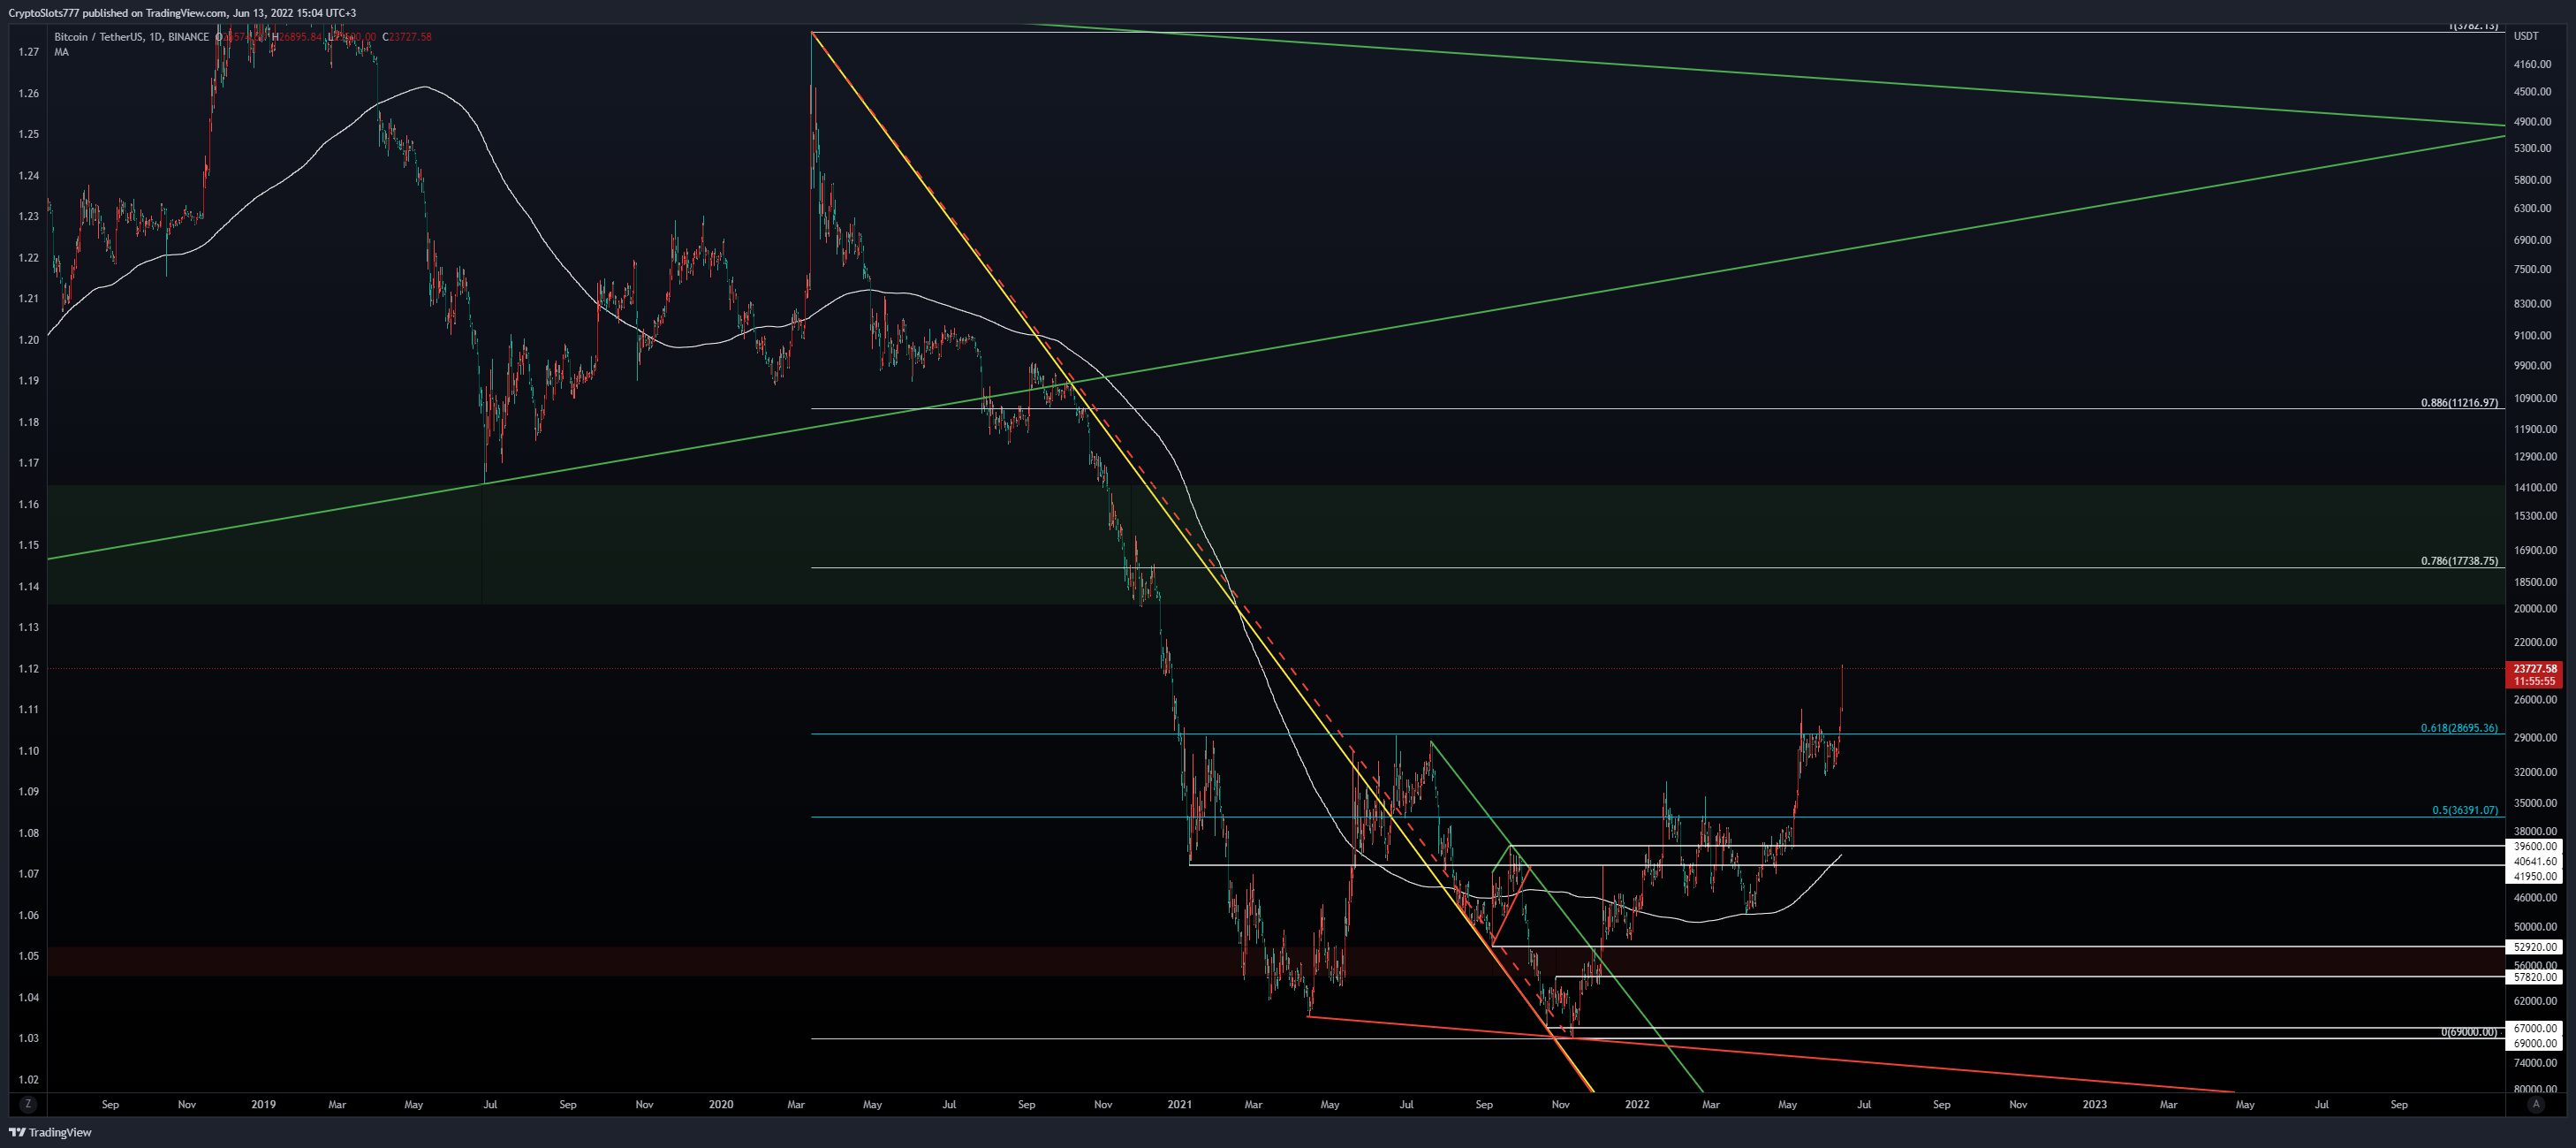Click the close value C23727.58 in legend
Screen dimensions: 2576x1148
407,37
